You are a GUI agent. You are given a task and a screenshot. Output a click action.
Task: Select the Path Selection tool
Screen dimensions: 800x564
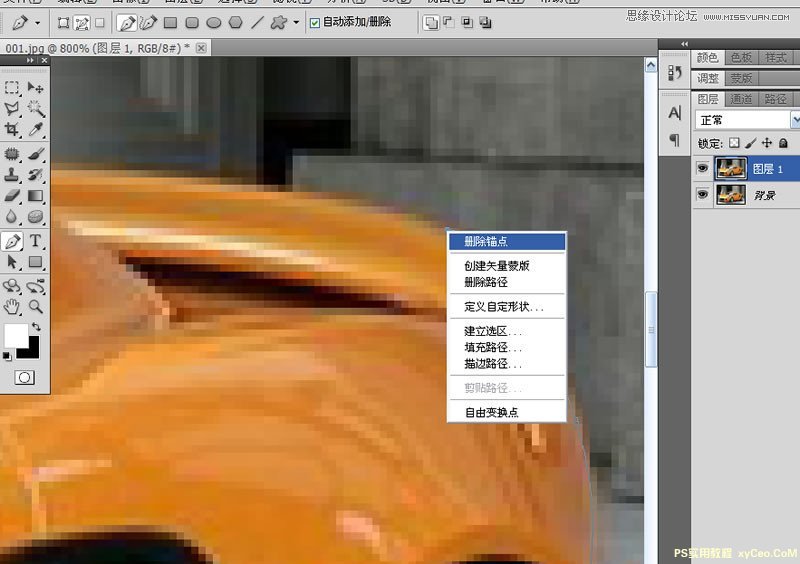(12, 262)
